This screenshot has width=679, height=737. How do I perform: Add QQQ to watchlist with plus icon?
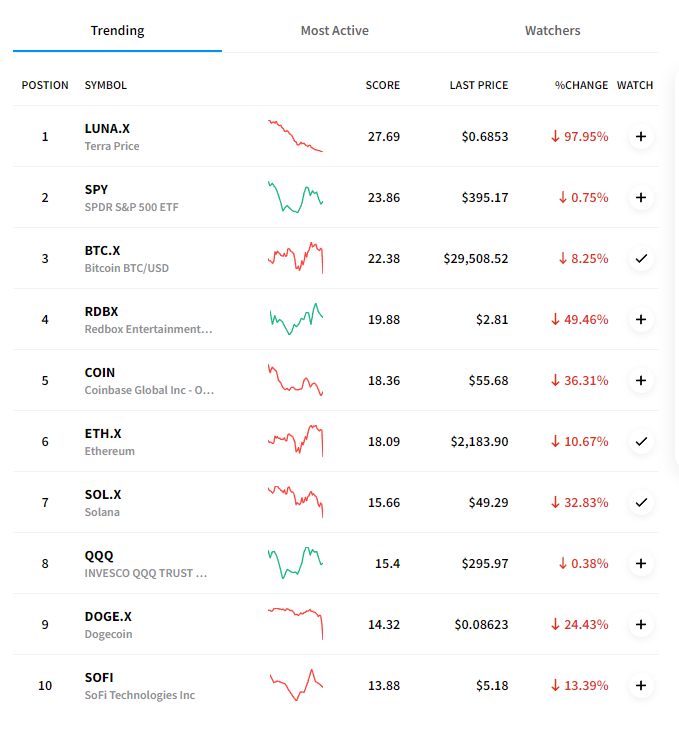point(641,564)
